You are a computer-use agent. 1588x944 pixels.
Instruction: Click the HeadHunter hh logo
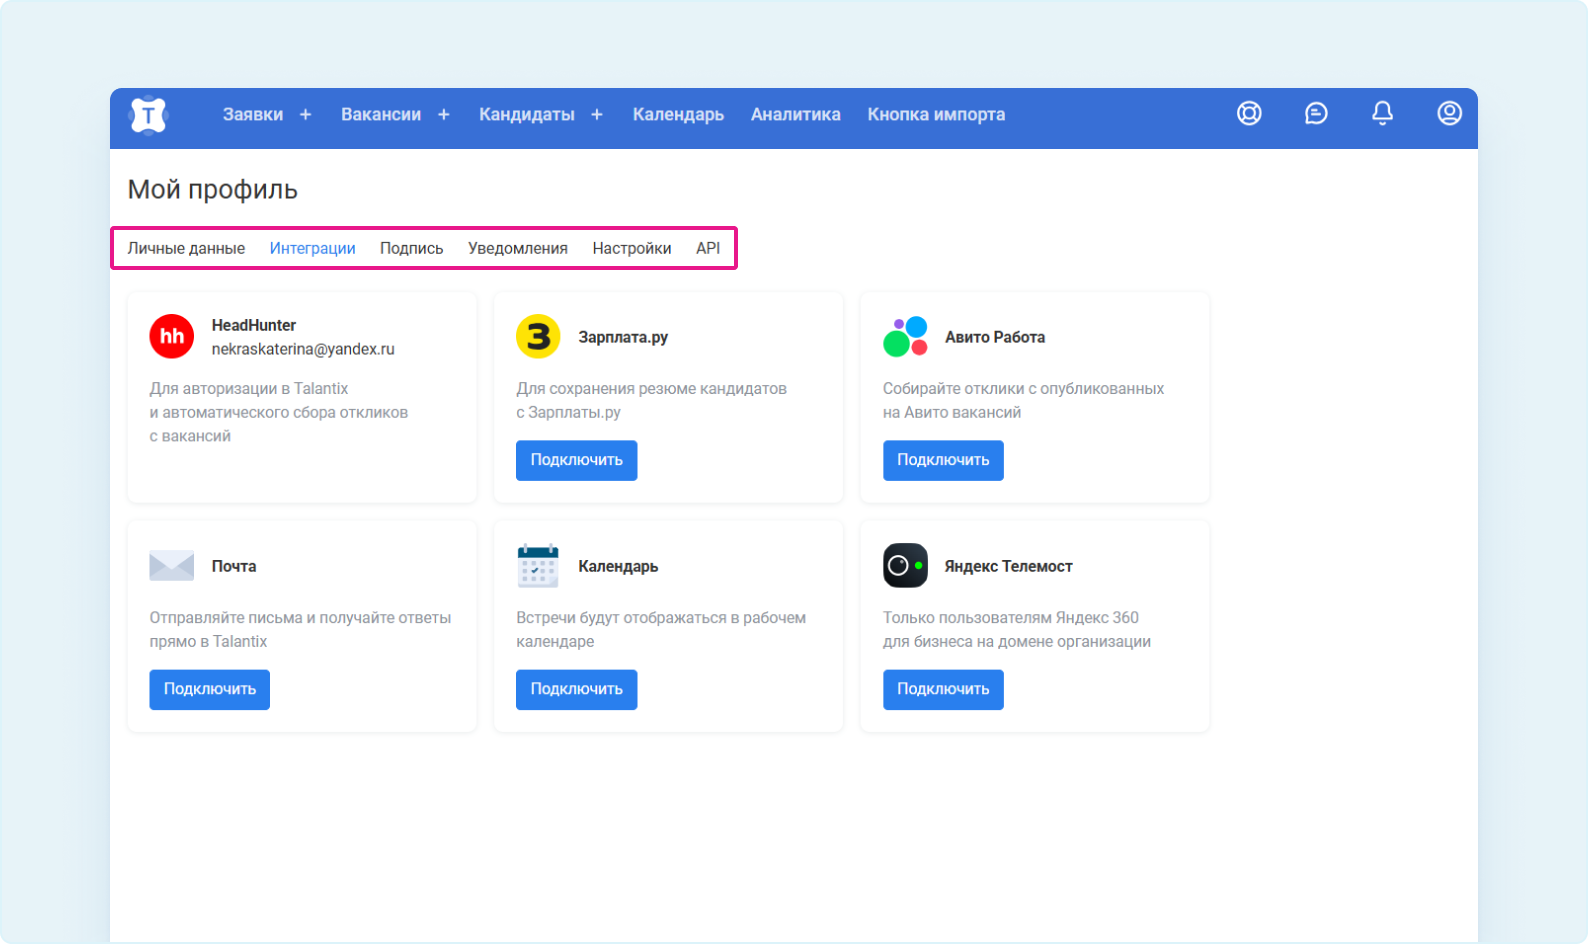(x=172, y=336)
